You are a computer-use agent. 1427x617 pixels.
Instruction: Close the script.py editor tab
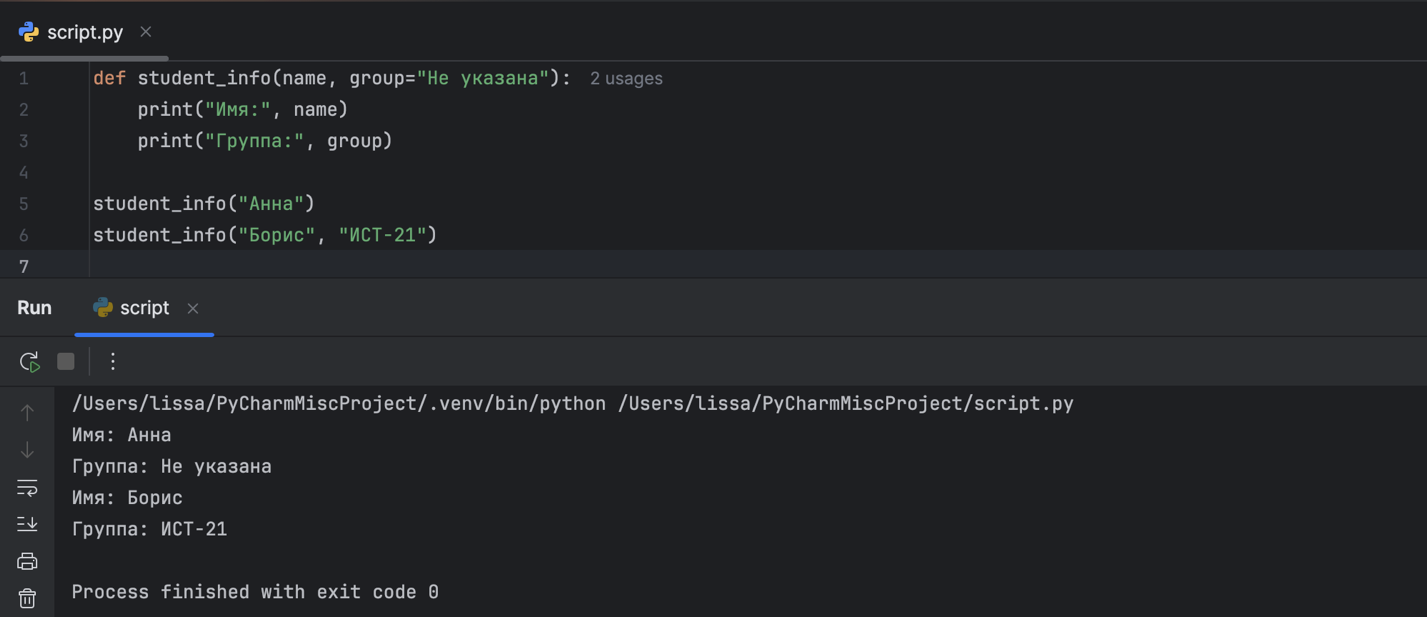pyautogui.click(x=146, y=32)
